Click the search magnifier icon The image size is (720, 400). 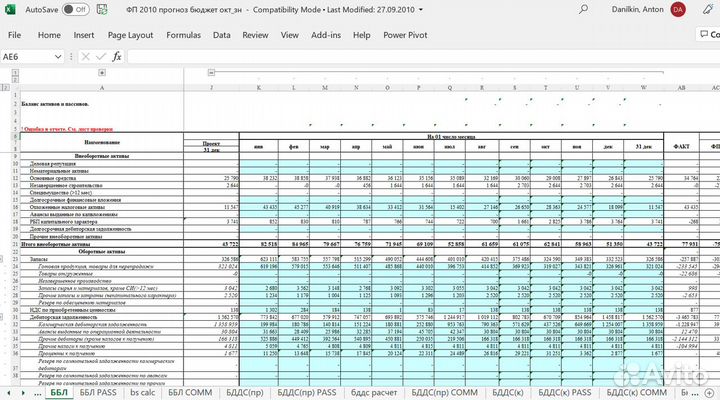(x=583, y=9)
